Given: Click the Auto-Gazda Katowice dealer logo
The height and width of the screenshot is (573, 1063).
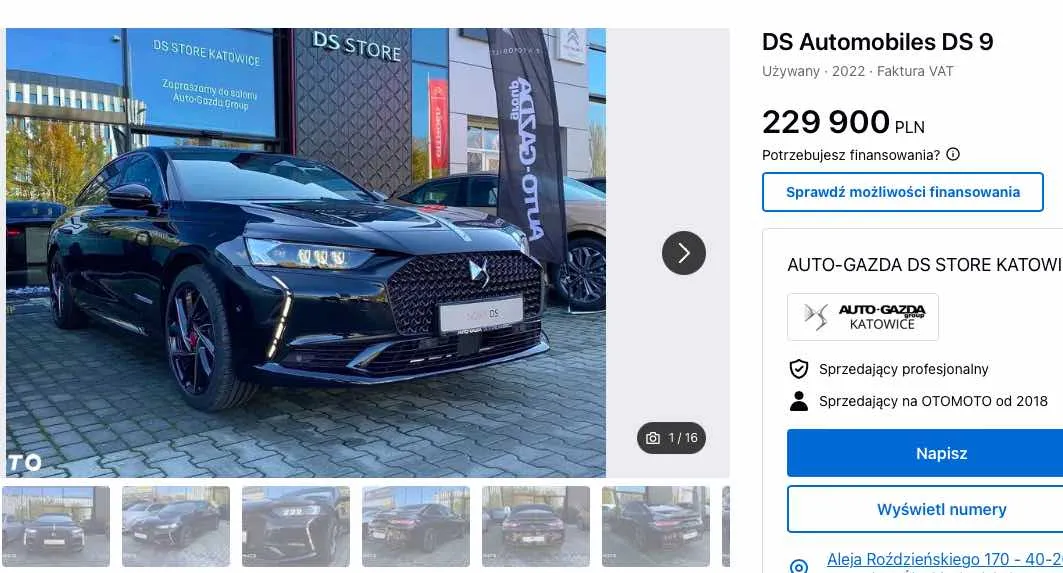Looking at the screenshot, I should (862, 317).
